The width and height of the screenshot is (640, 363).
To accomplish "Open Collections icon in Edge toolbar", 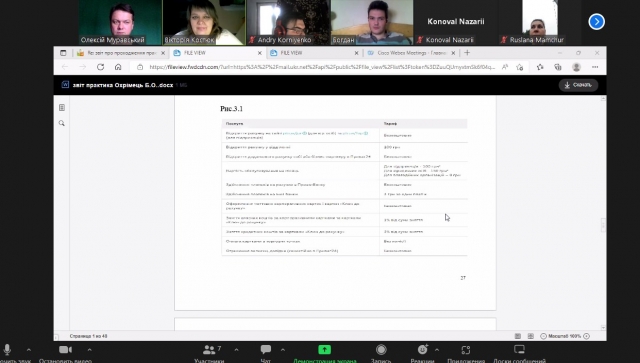I will tap(558, 67).
